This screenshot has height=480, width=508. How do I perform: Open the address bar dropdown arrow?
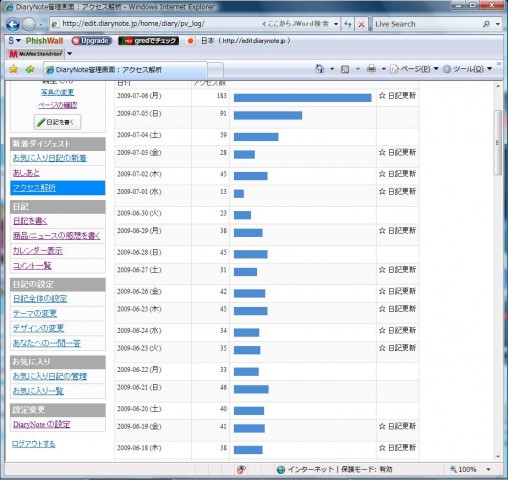[336, 24]
